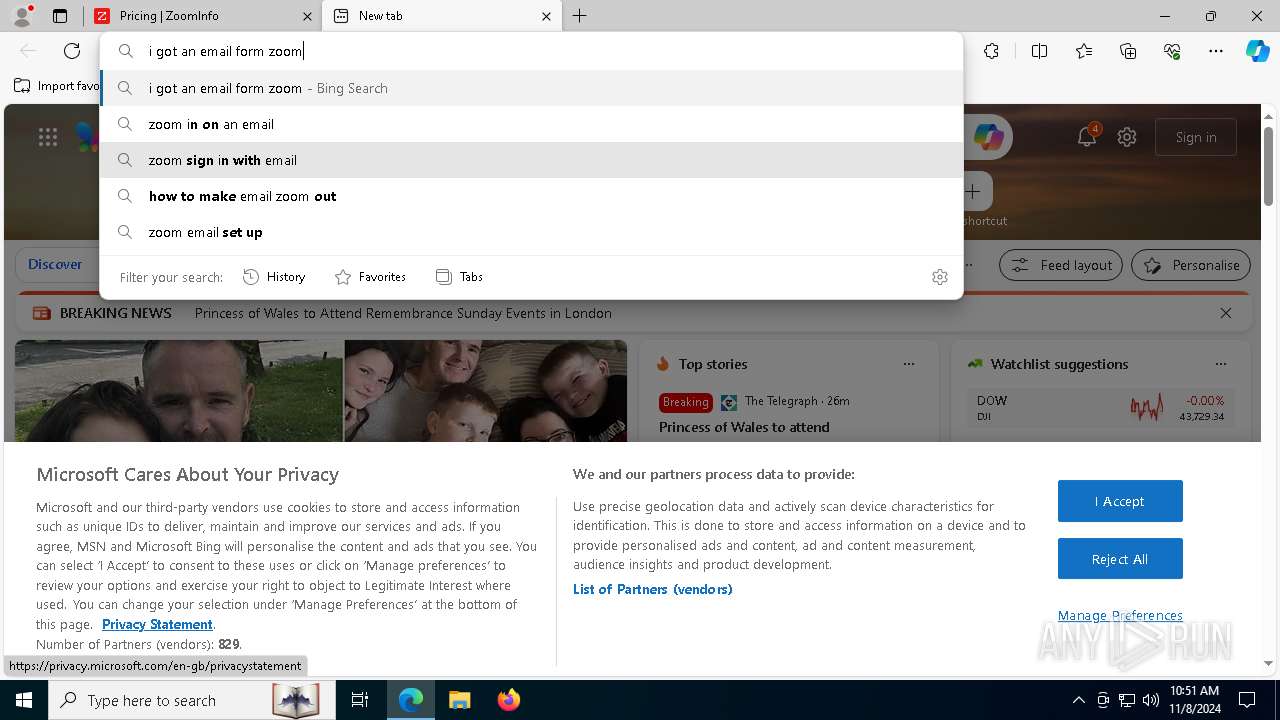Open the Edge profile icon

click(21, 16)
